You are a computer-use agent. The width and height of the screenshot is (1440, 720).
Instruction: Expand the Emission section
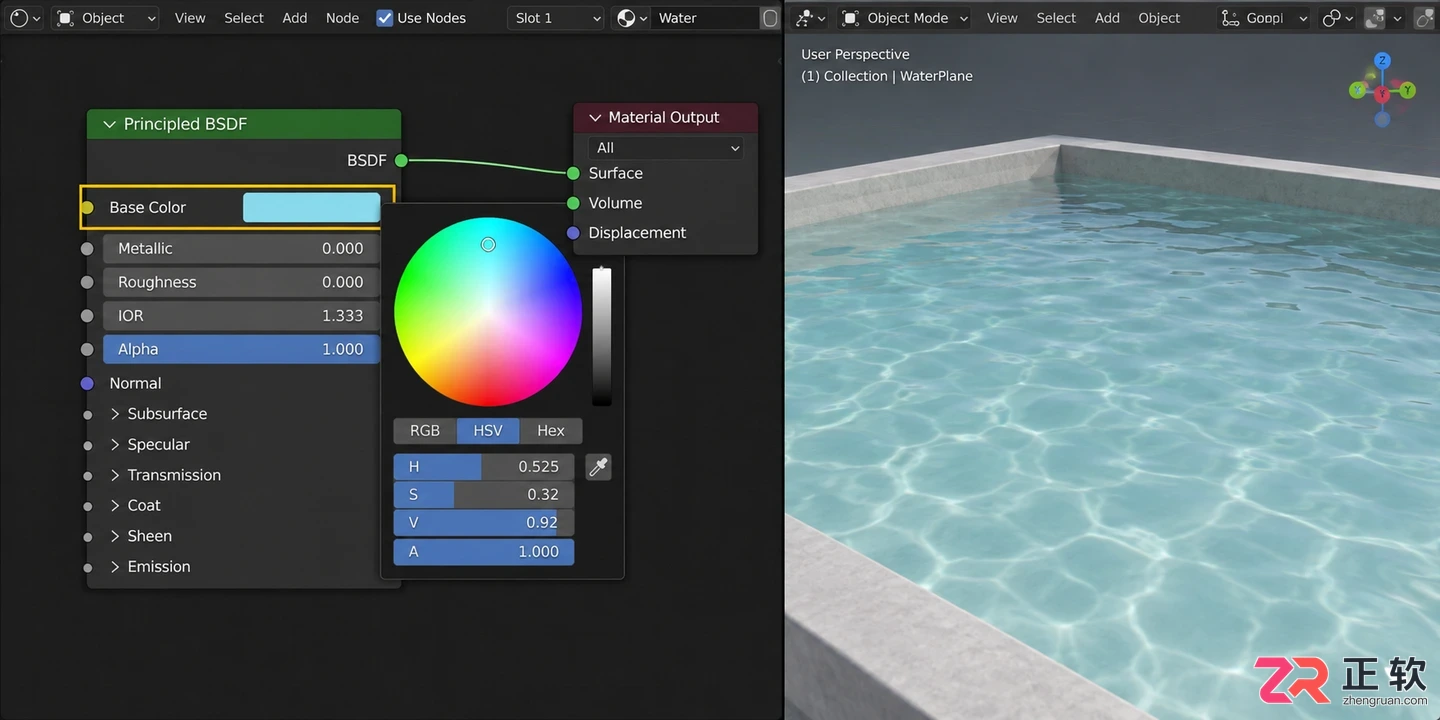(x=115, y=567)
